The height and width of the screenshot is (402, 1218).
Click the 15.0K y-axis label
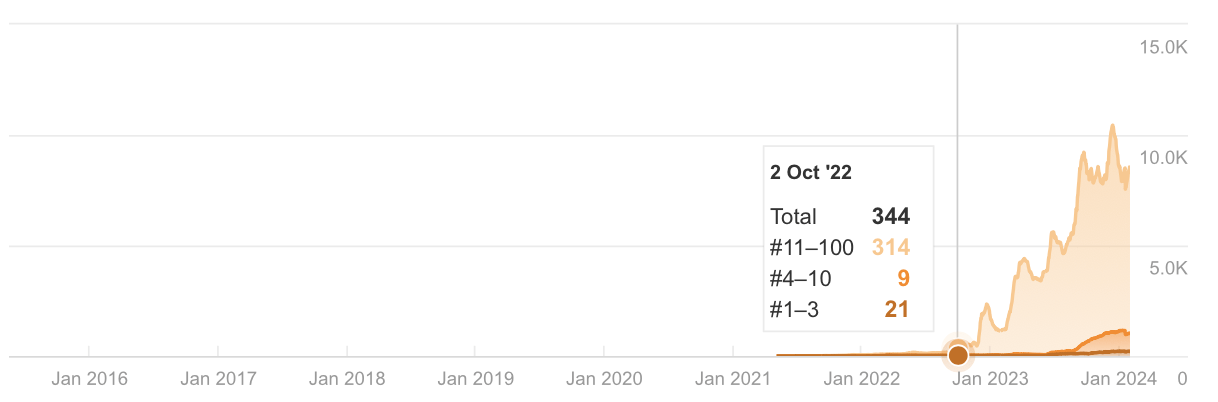click(1161, 47)
